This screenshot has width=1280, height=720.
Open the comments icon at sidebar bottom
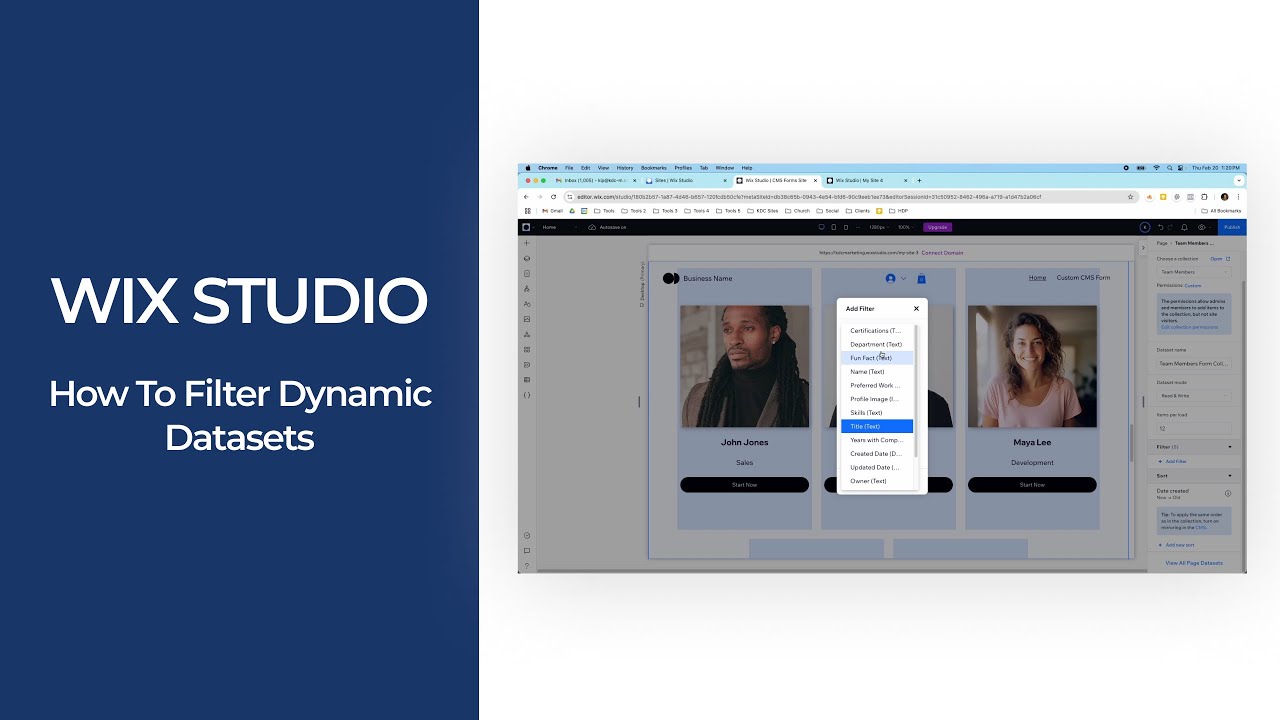click(x=527, y=551)
